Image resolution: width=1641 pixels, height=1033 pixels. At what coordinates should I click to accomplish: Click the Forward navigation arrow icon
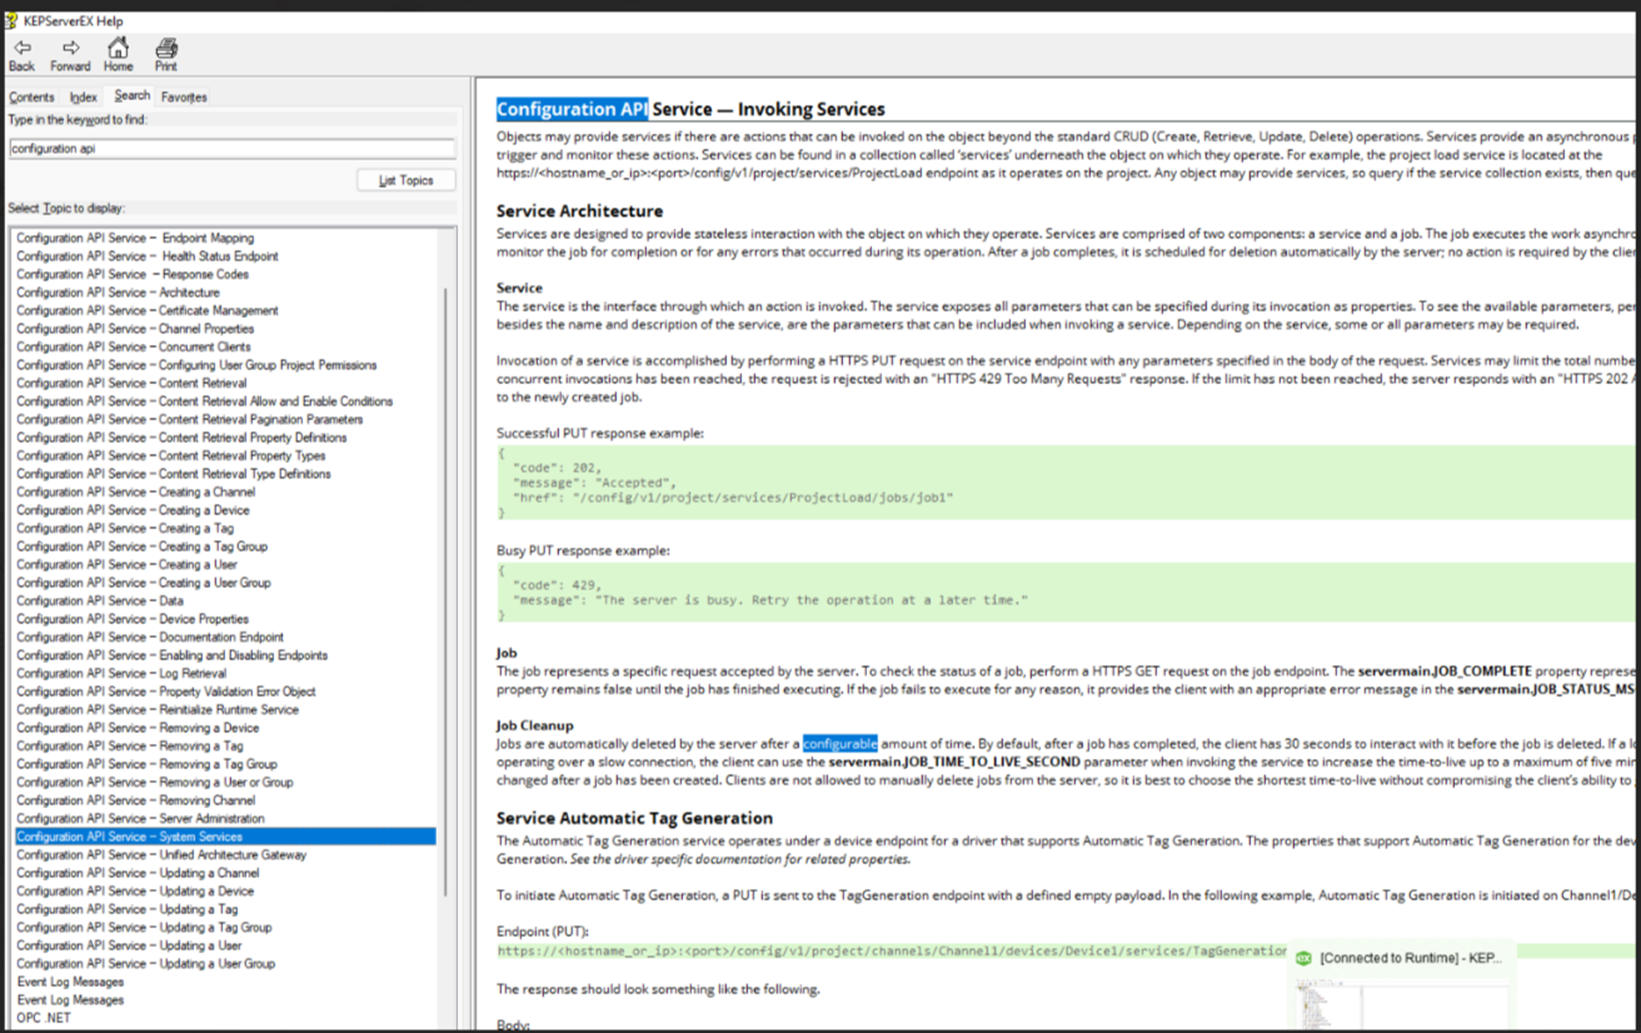(x=69, y=47)
